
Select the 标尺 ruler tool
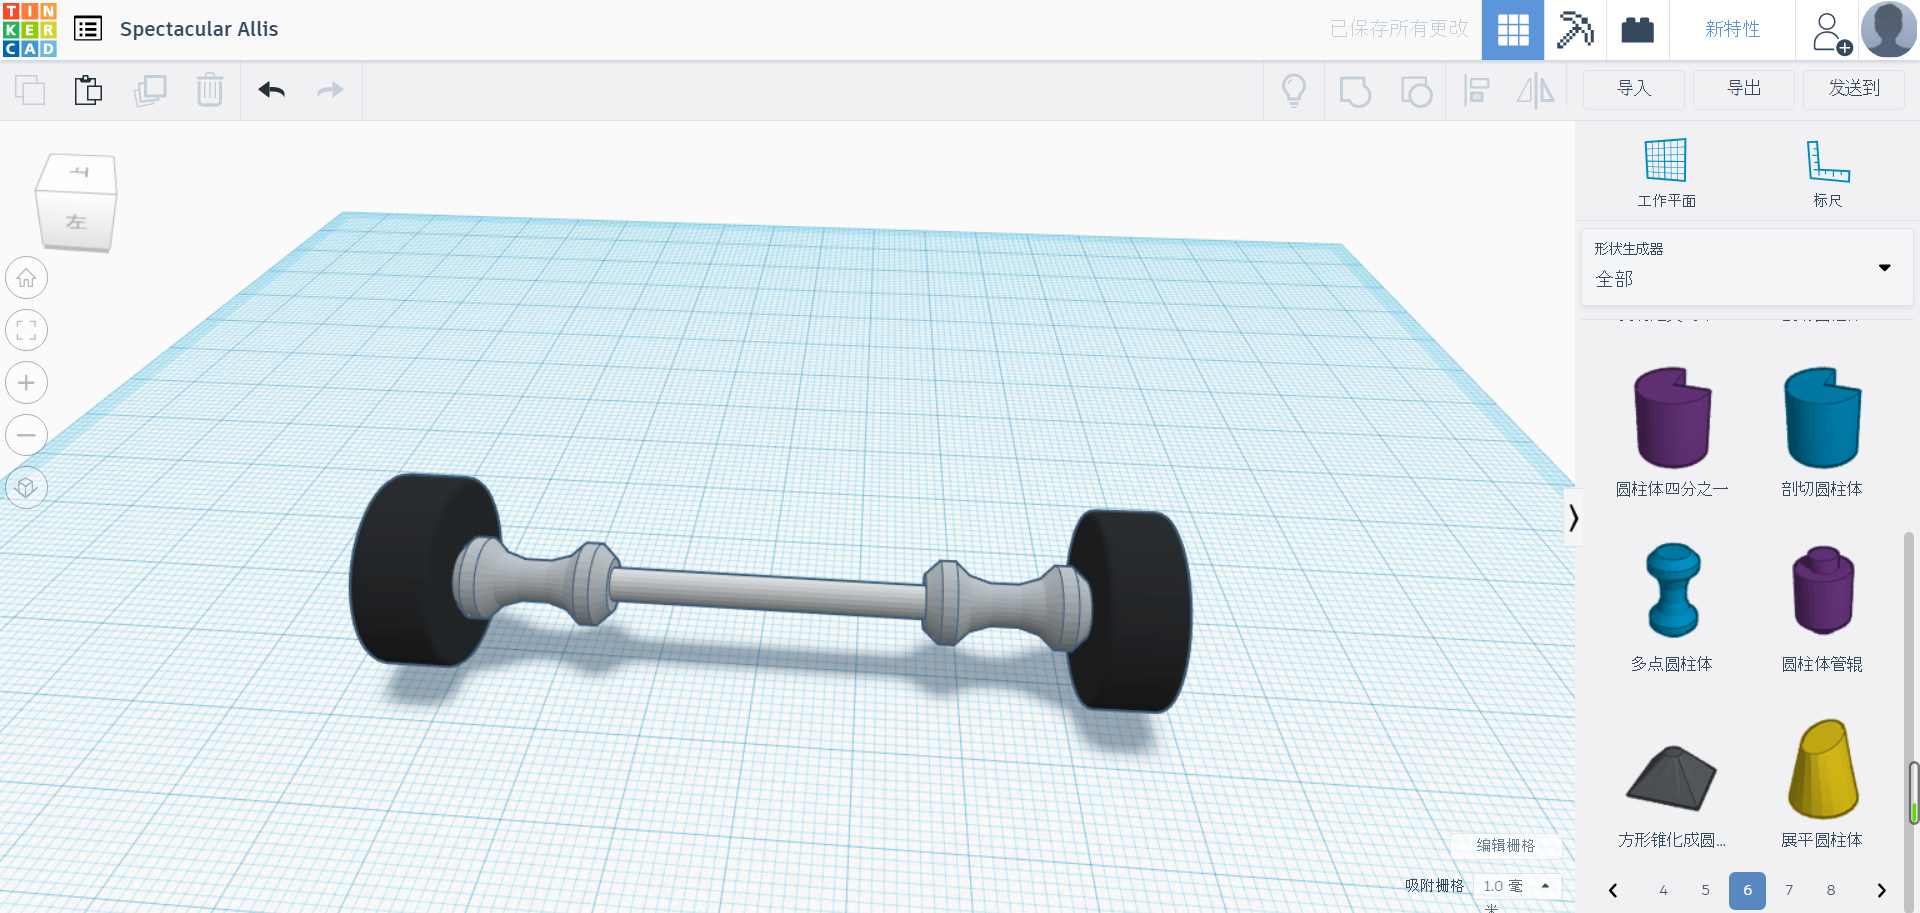coord(1828,172)
